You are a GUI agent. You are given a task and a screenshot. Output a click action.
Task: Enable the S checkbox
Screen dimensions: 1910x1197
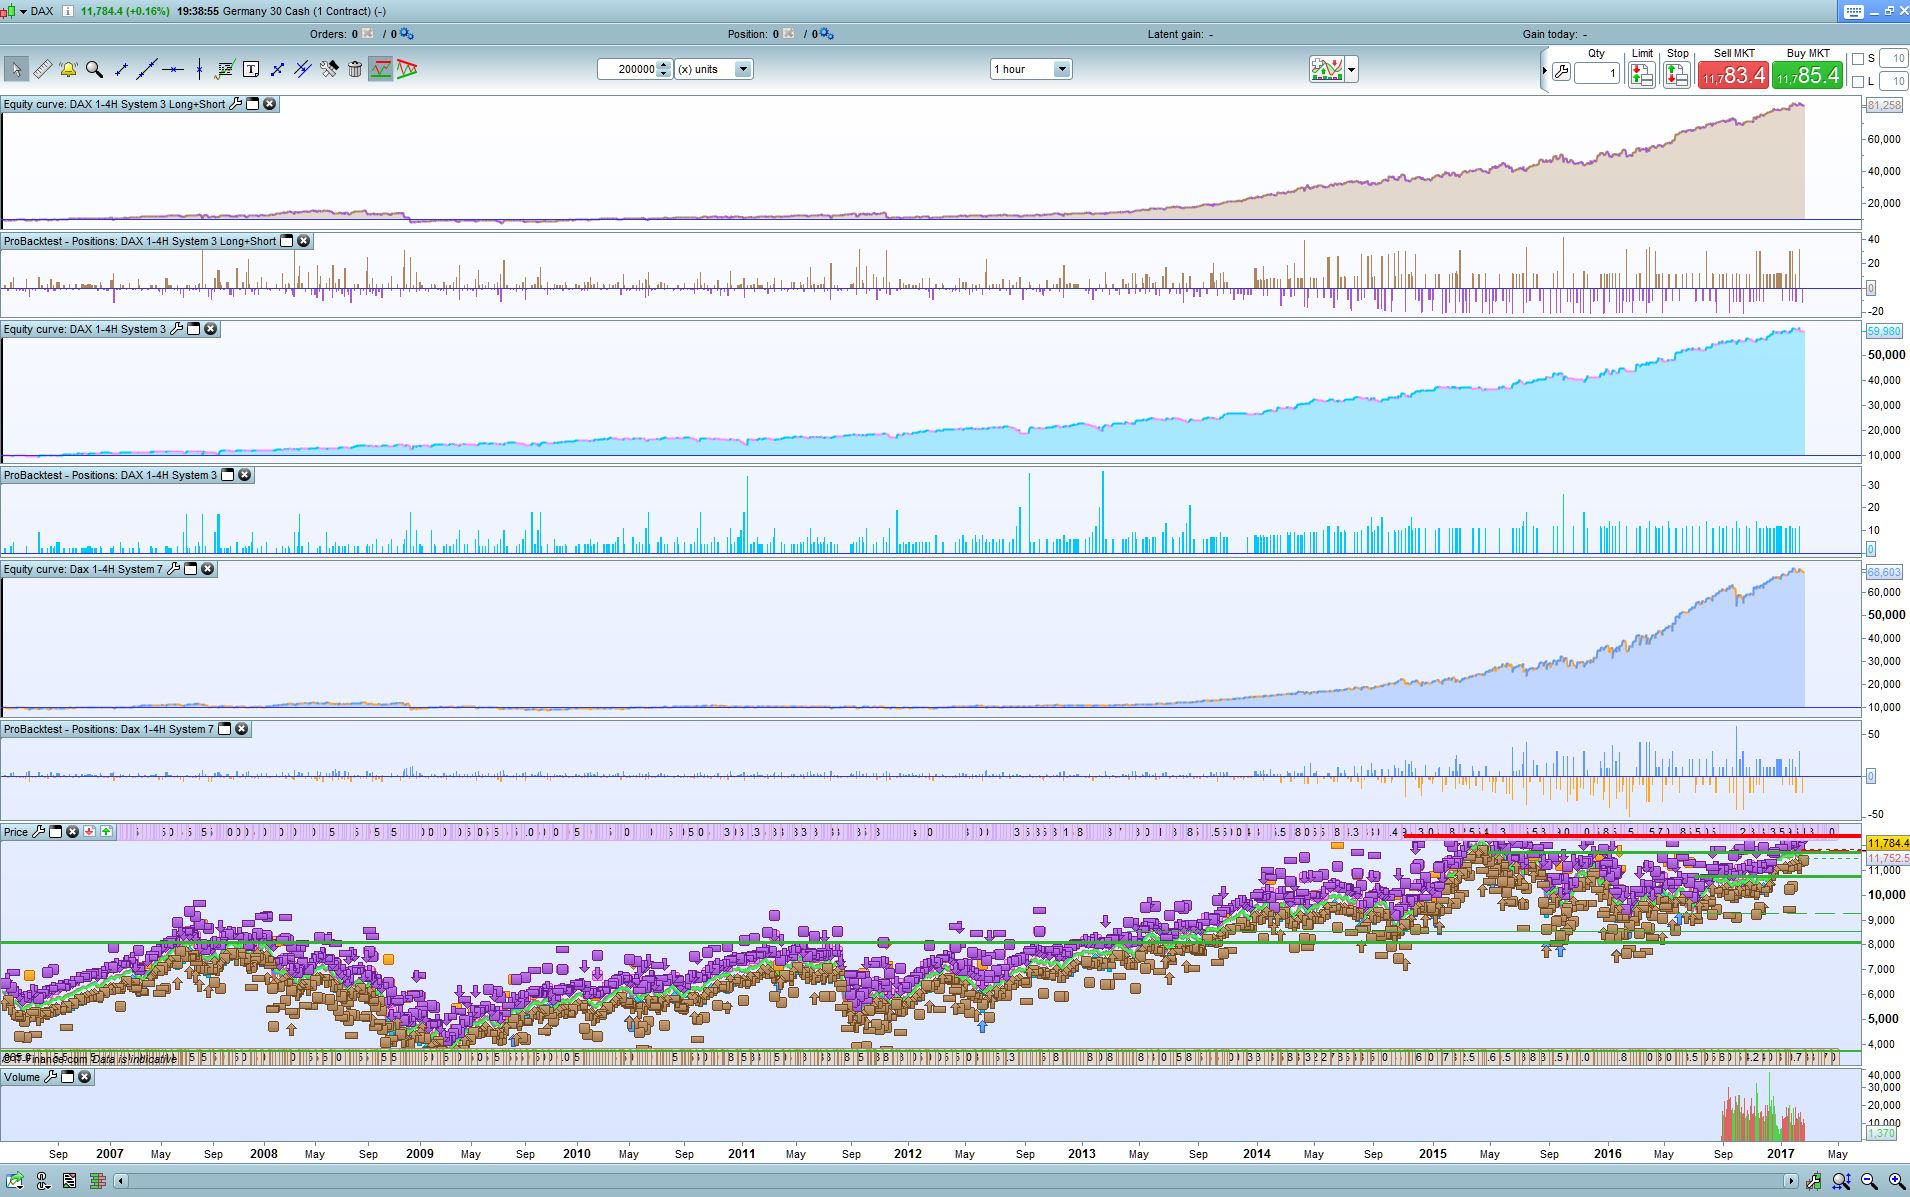pyautogui.click(x=1858, y=59)
